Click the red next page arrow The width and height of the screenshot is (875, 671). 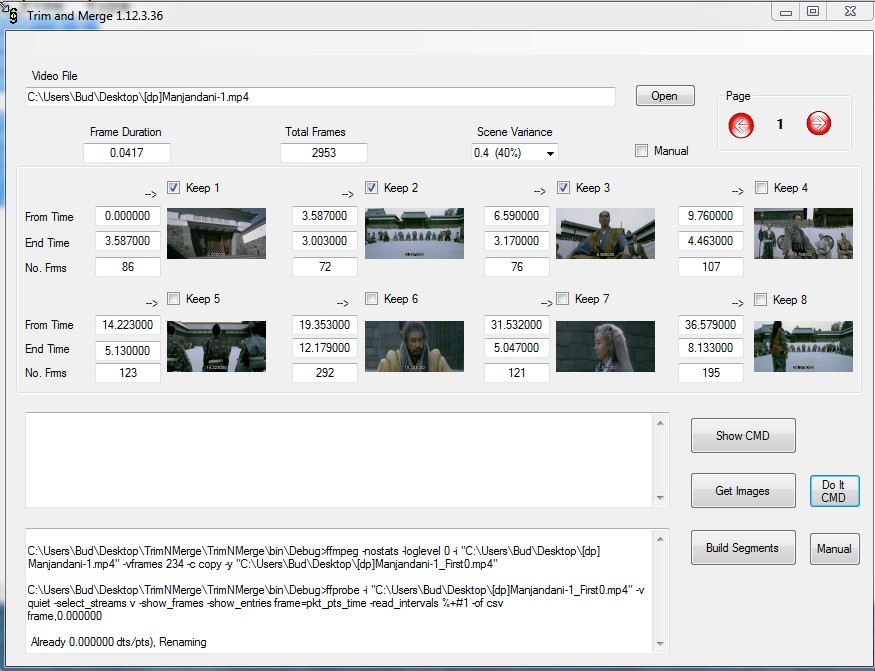click(819, 123)
